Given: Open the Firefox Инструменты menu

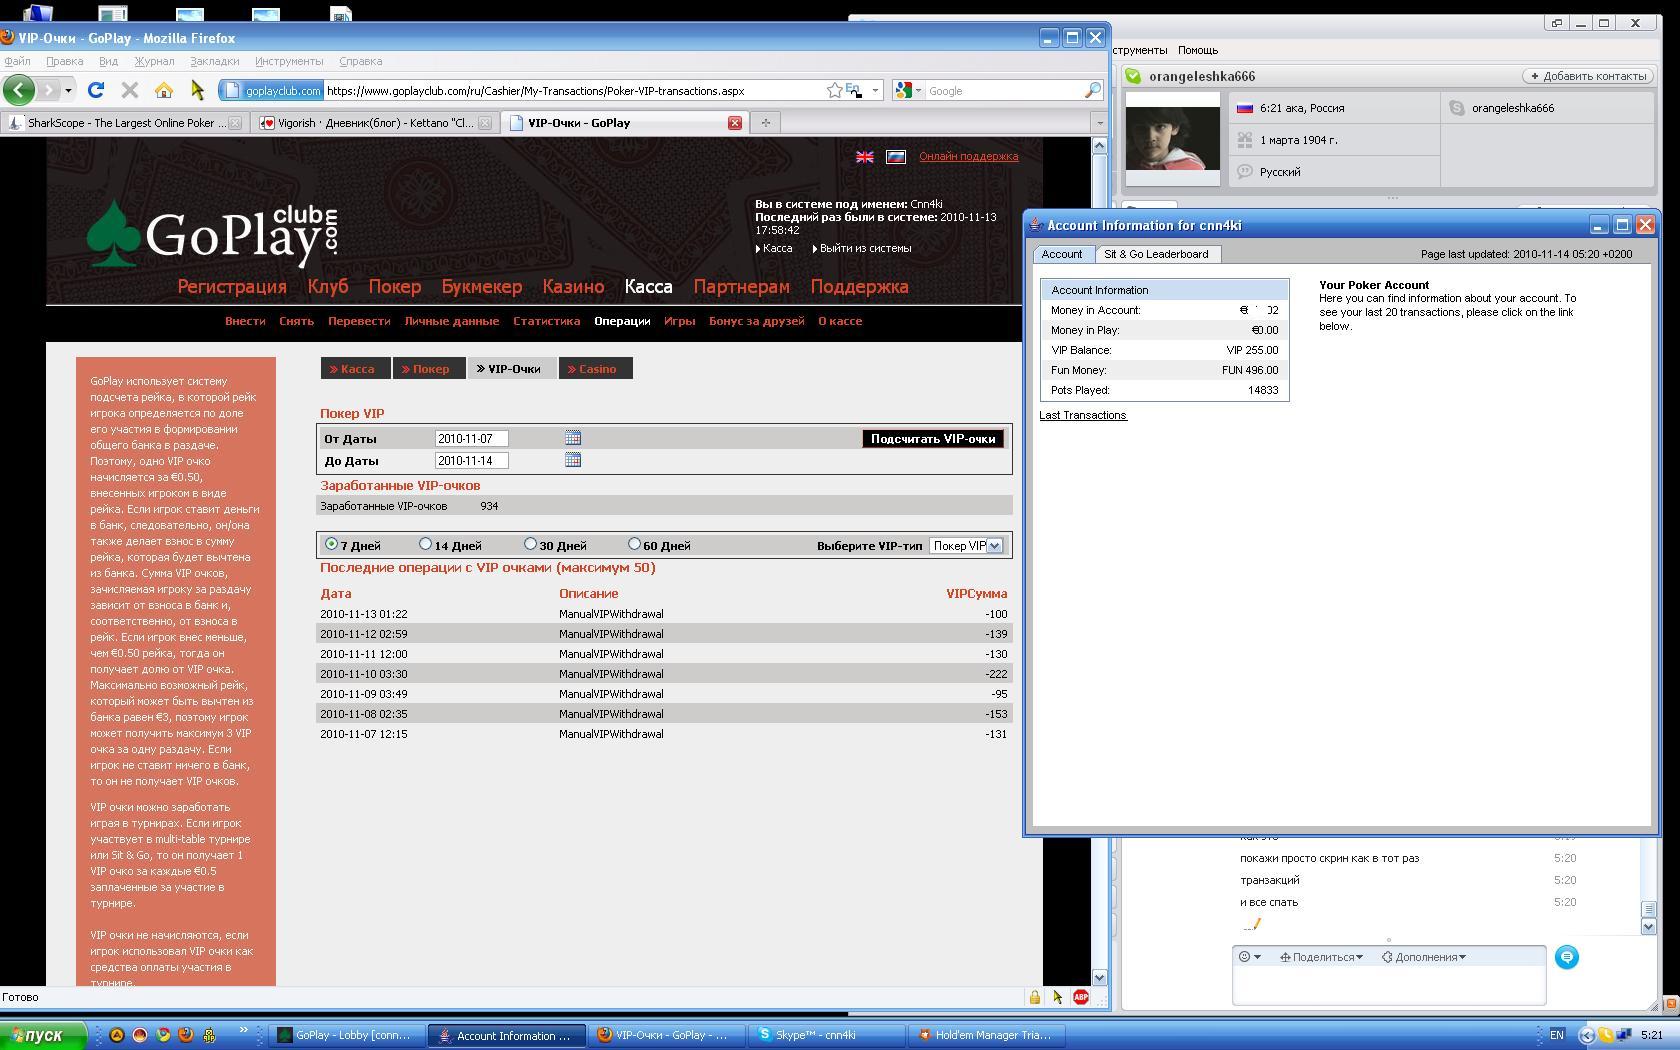Looking at the screenshot, I should (289, 61).
